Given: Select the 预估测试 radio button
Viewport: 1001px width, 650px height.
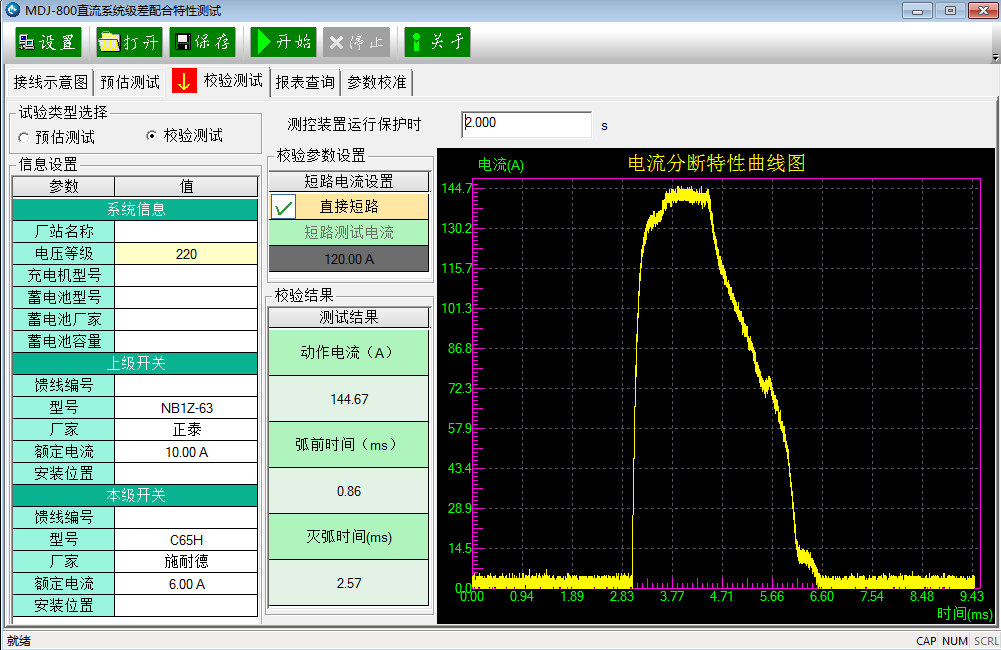Looking at the screenshot, I should (x=24, y=137).
